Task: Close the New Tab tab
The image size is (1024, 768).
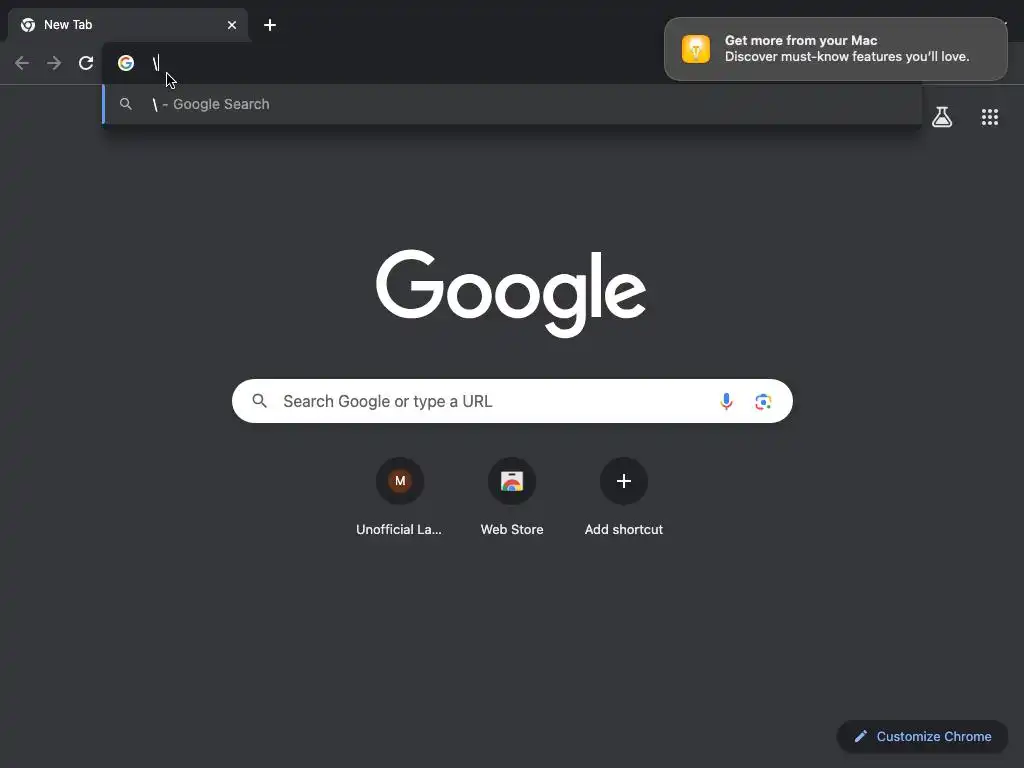Action: (x=232, y=25)
